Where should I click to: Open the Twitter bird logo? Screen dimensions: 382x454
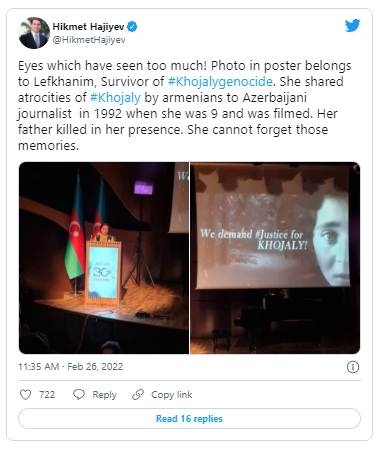(x=352, y=26)
